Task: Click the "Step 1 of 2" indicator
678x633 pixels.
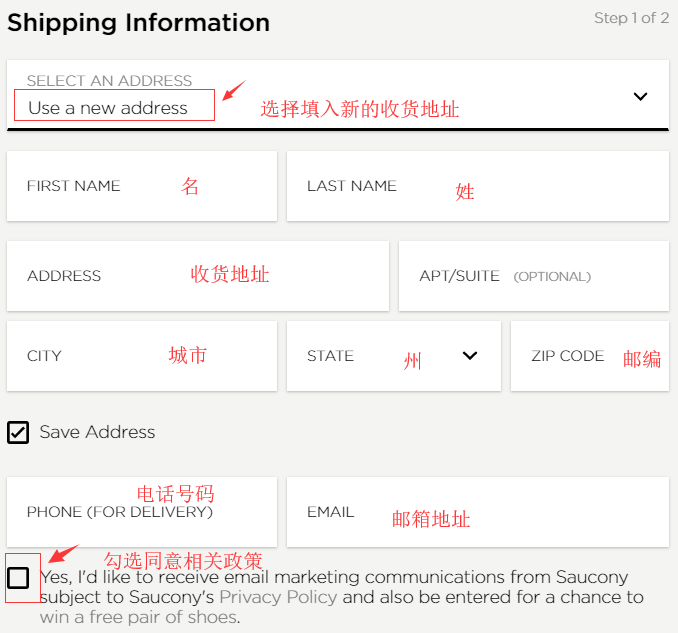Action: click(631, 18)
